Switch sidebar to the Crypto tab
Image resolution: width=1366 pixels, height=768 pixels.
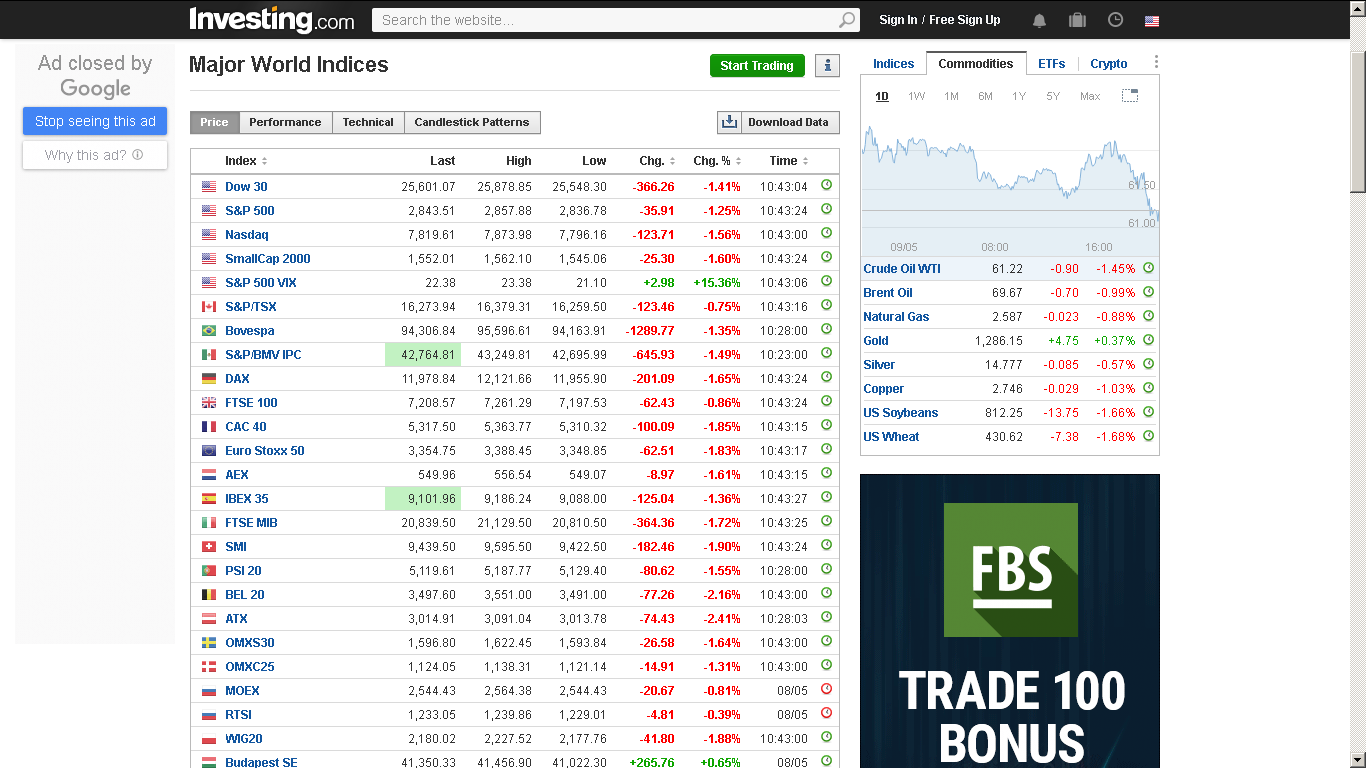pyautogui.click(x=1109, y=64)
